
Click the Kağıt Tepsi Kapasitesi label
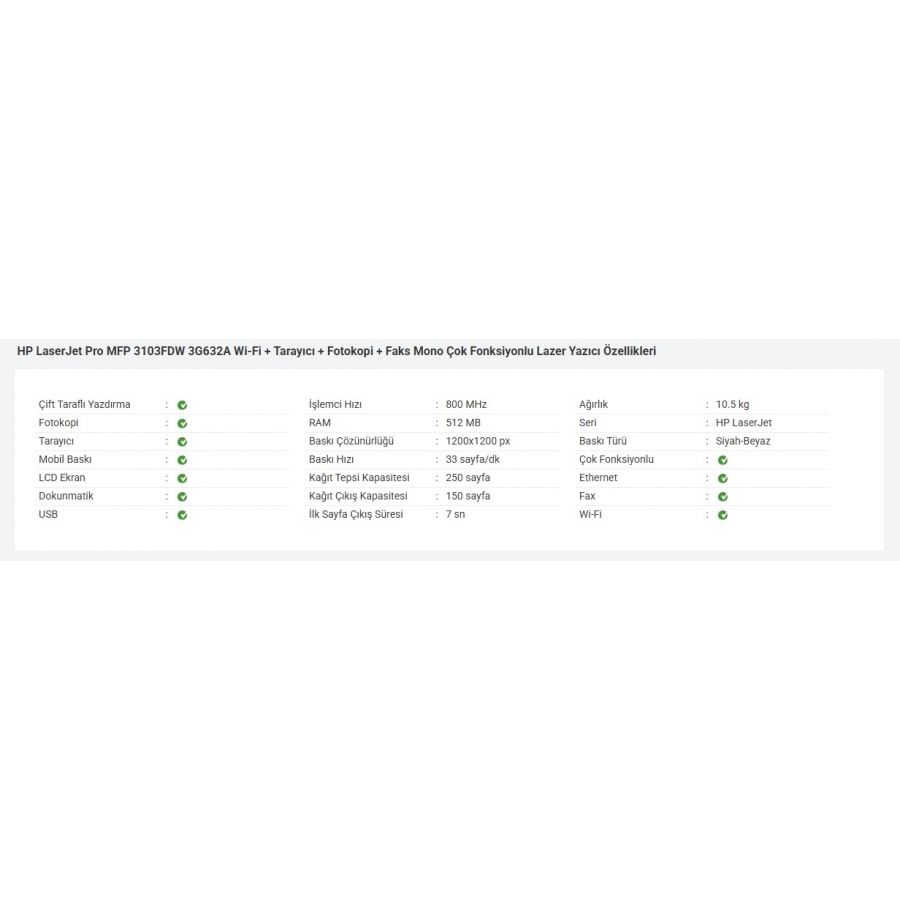(359, 477)
